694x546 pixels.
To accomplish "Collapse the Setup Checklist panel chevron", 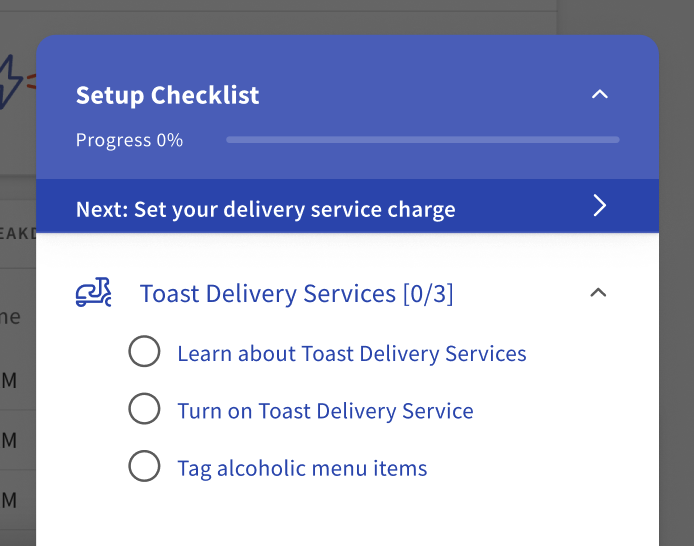I will tap(599, 95).
